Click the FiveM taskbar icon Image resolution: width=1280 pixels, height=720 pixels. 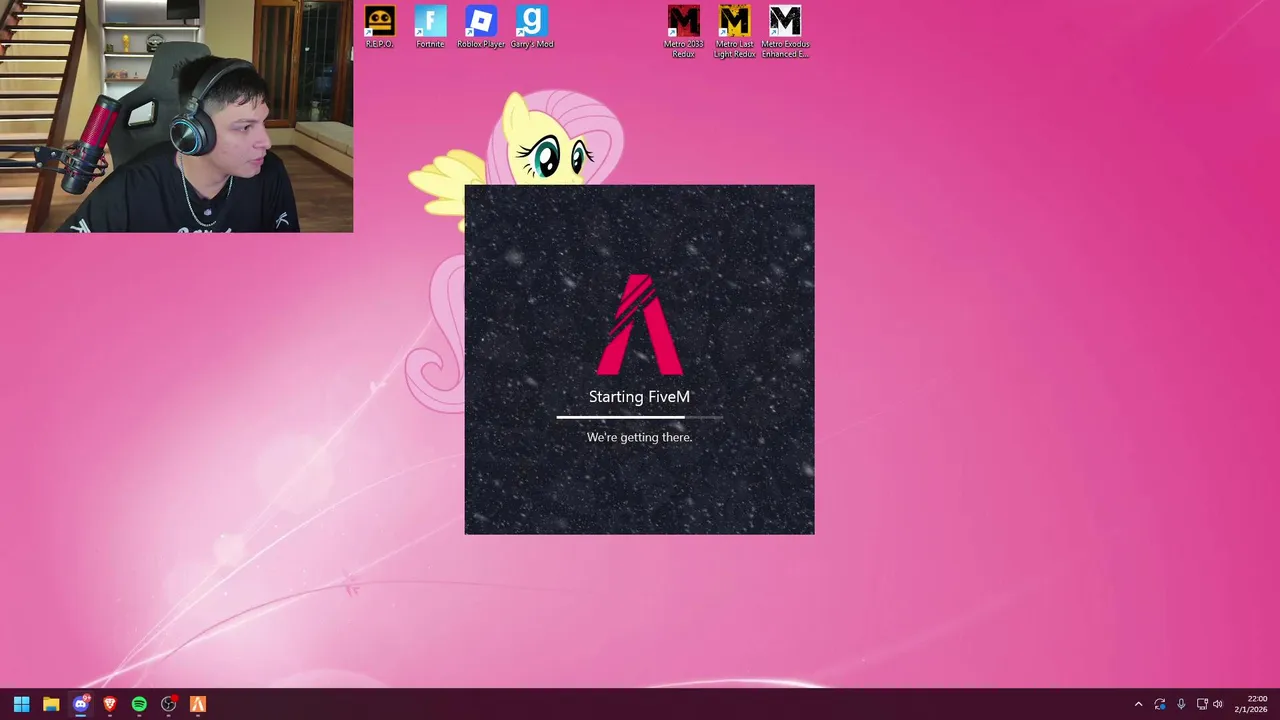[x=198, y=704]
